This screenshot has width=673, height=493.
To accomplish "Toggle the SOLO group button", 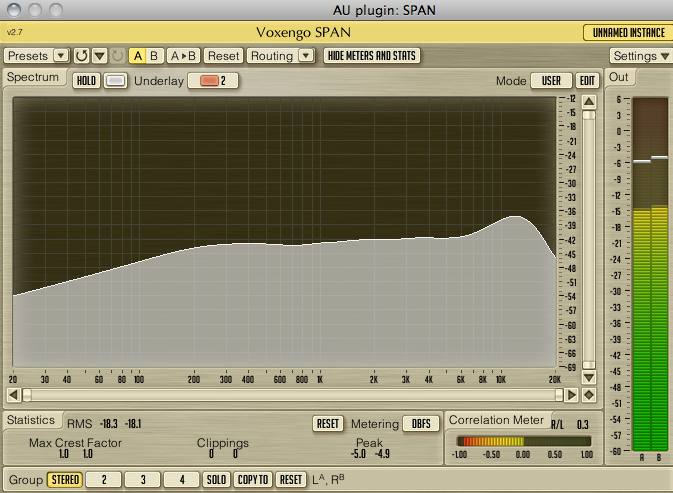I will (216, 479).
